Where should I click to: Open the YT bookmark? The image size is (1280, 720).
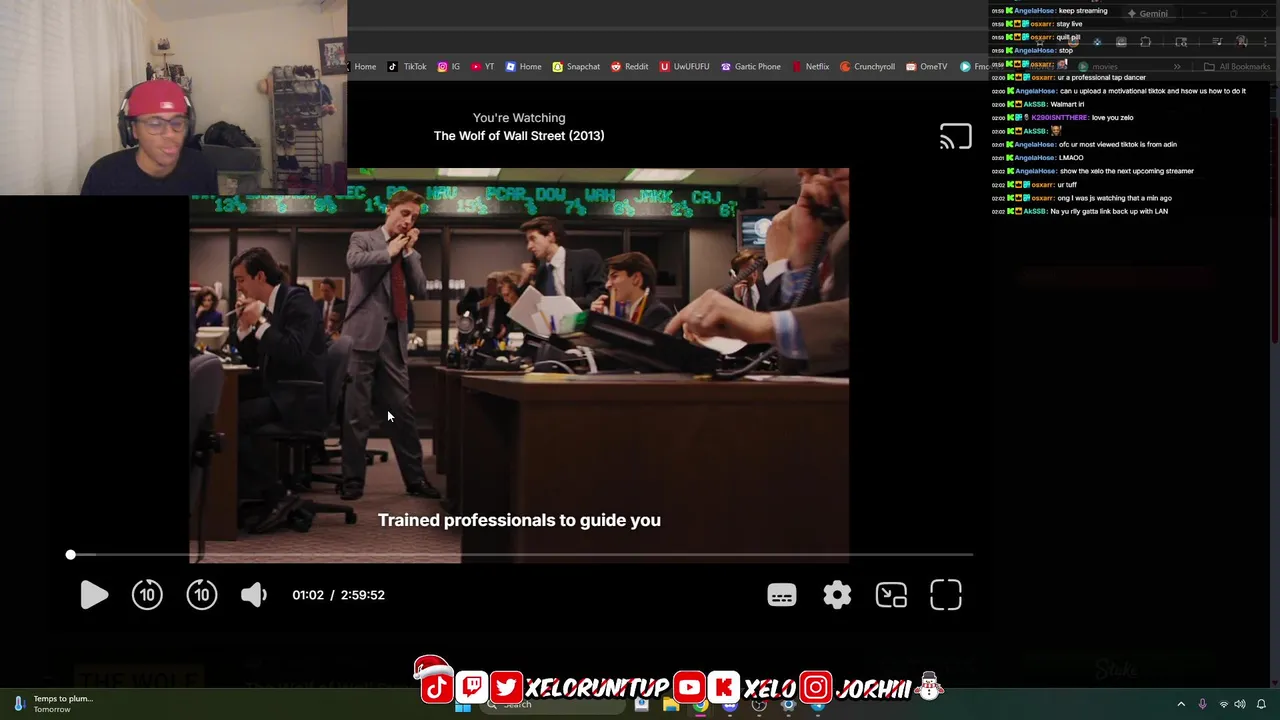click(x=482, y=67)
